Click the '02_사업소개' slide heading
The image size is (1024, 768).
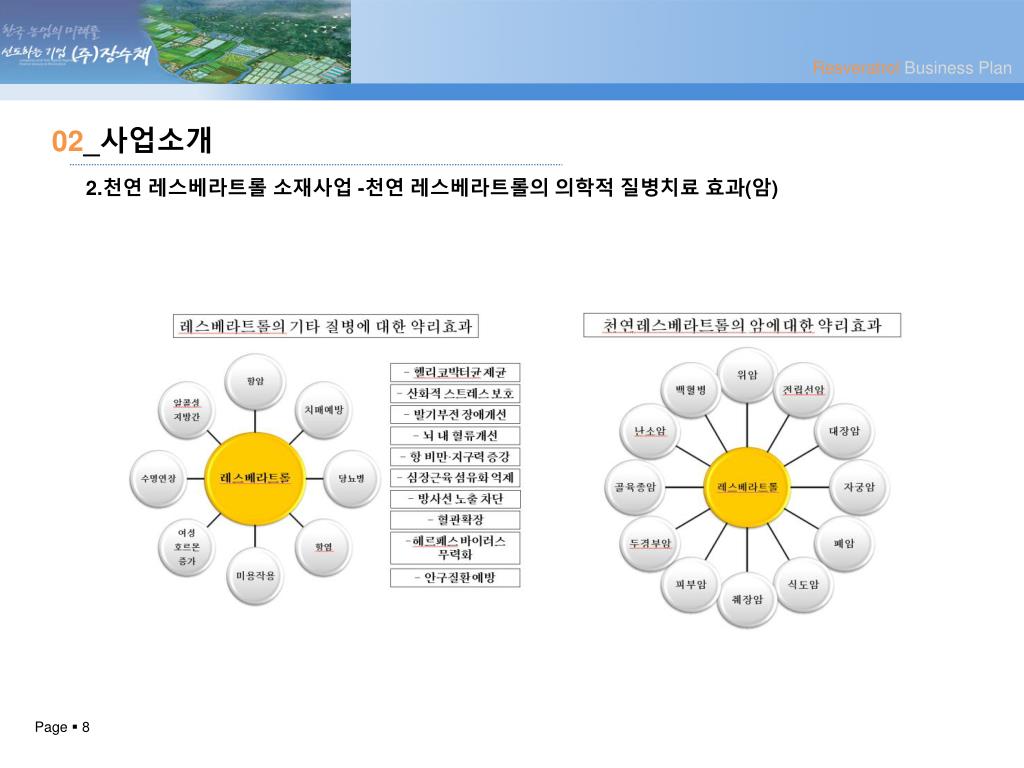tap(132, 140)
